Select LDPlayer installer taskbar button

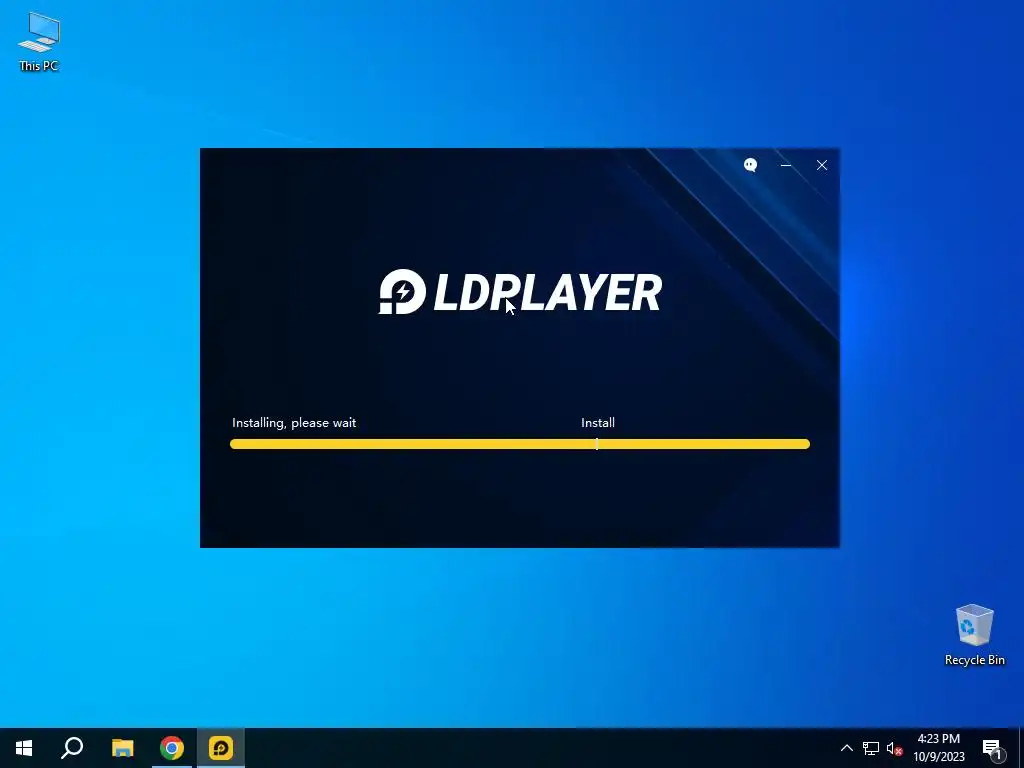[x=221, y=748]
